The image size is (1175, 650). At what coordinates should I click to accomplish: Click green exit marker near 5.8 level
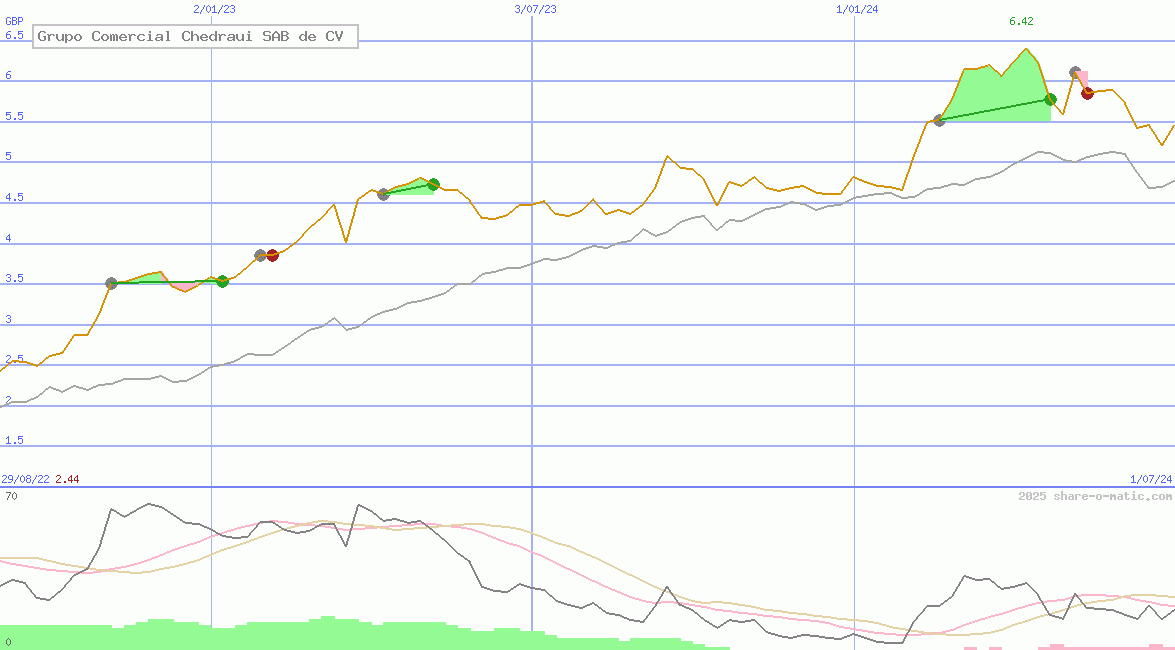[x=1050, y=99]
